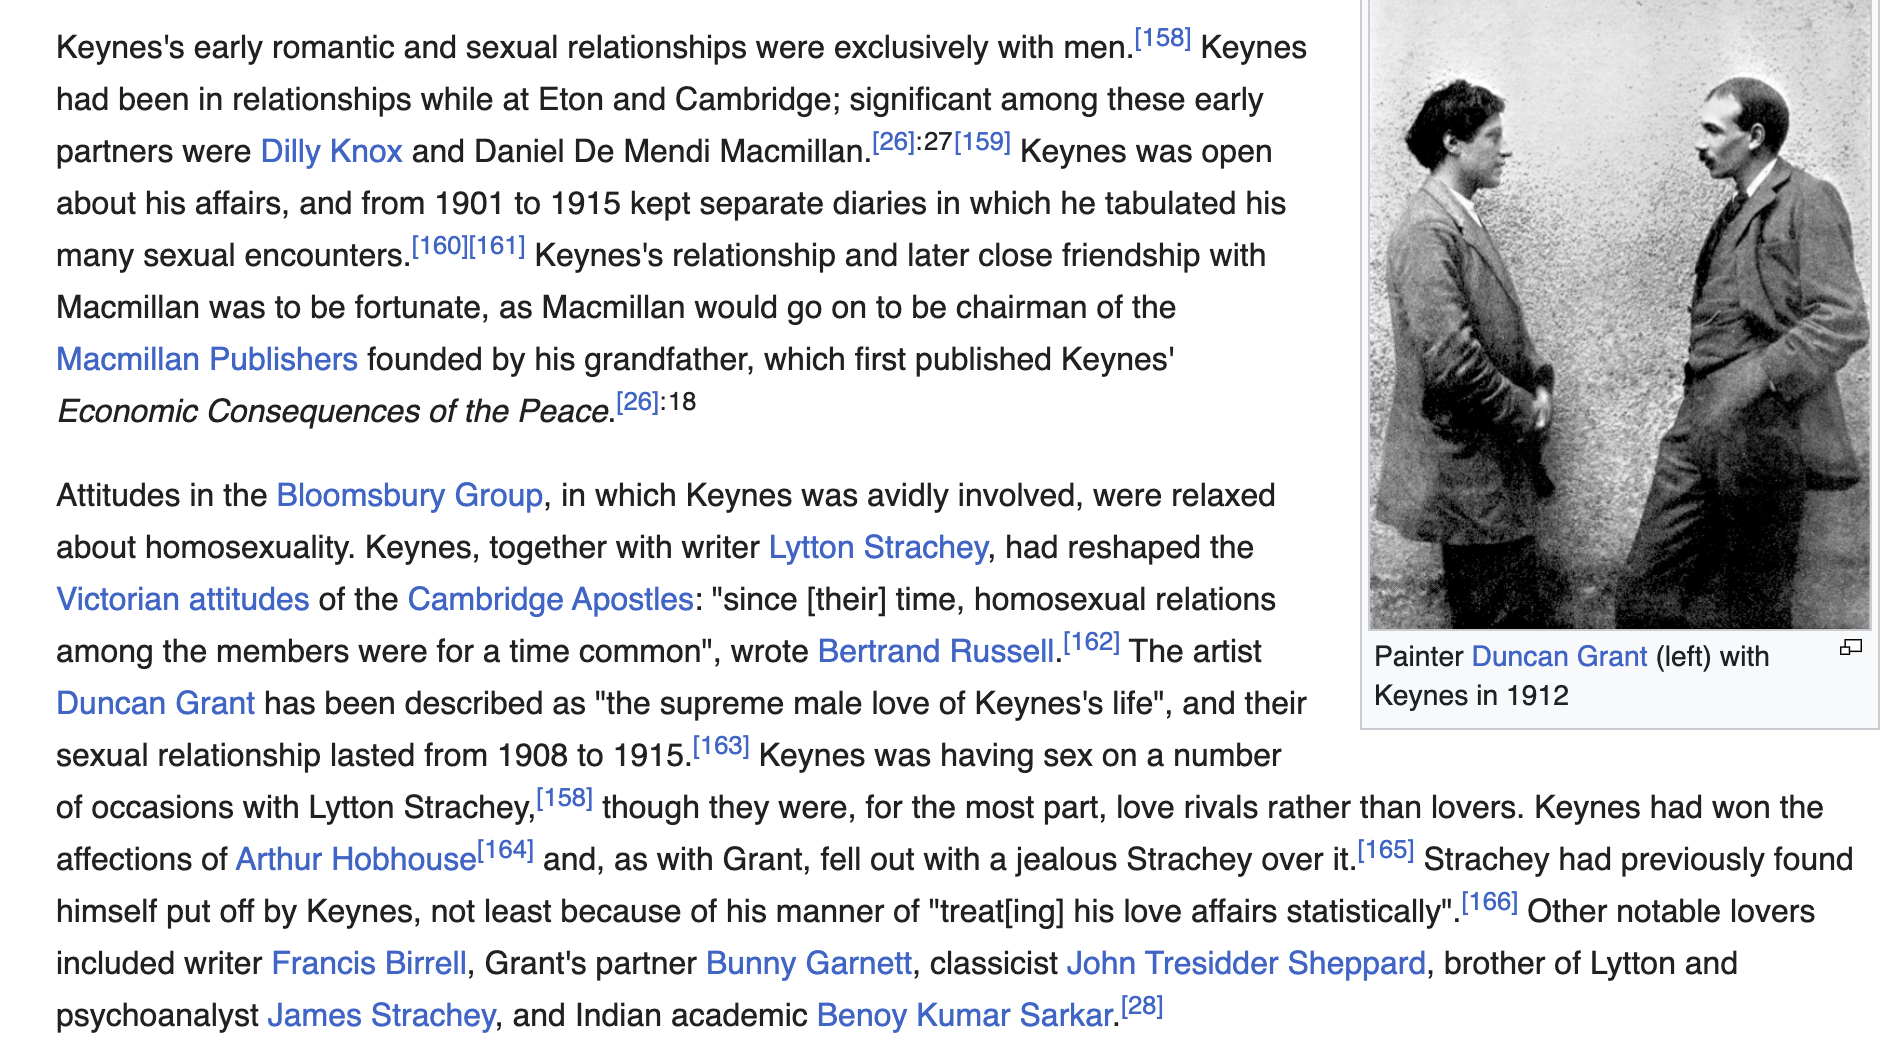Open the Benoy Kumar Sarkar link
1886x1056 pixels.
965,1016
